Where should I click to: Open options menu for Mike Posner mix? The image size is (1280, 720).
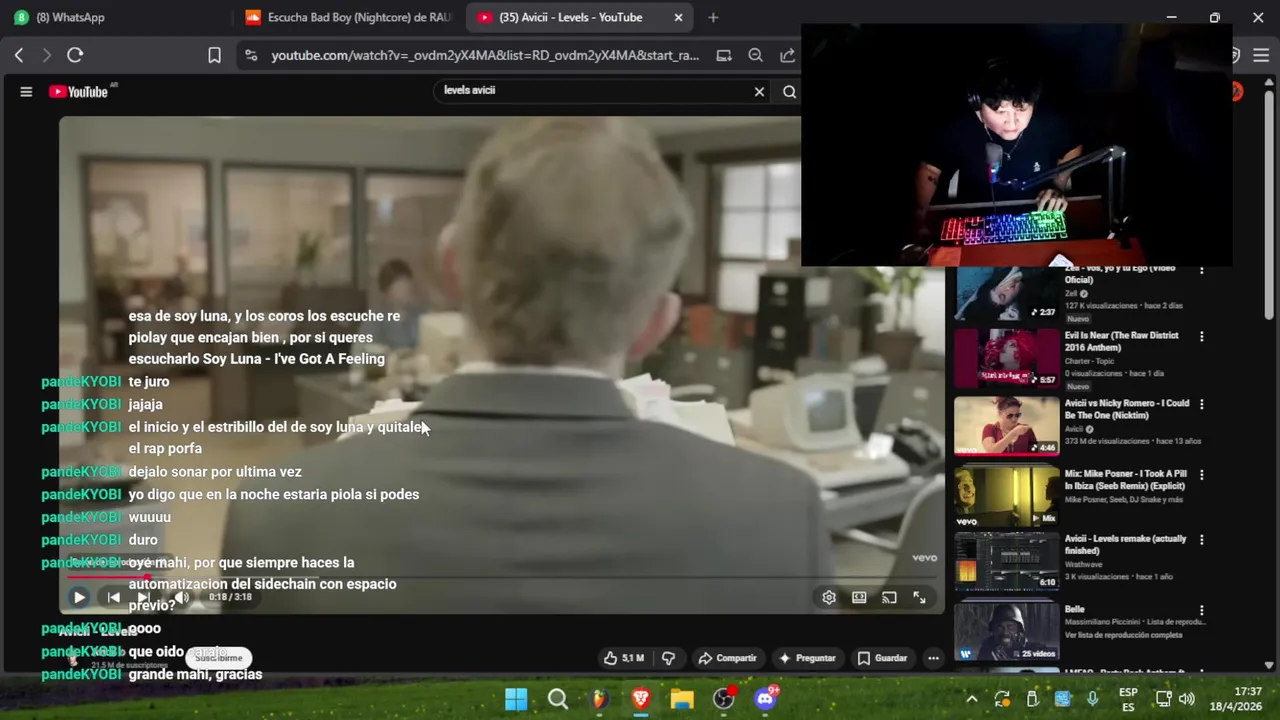[x=1201, y=475]
